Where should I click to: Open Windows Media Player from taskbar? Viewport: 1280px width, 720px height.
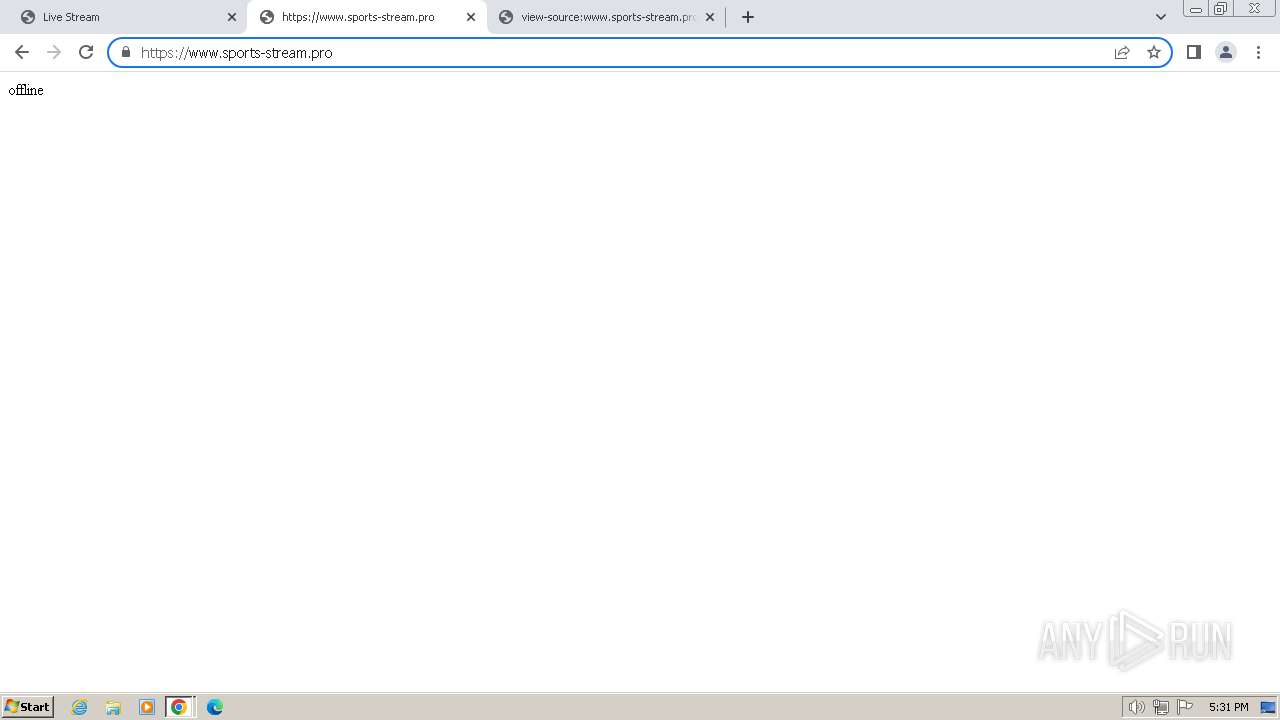coord(147,707)
